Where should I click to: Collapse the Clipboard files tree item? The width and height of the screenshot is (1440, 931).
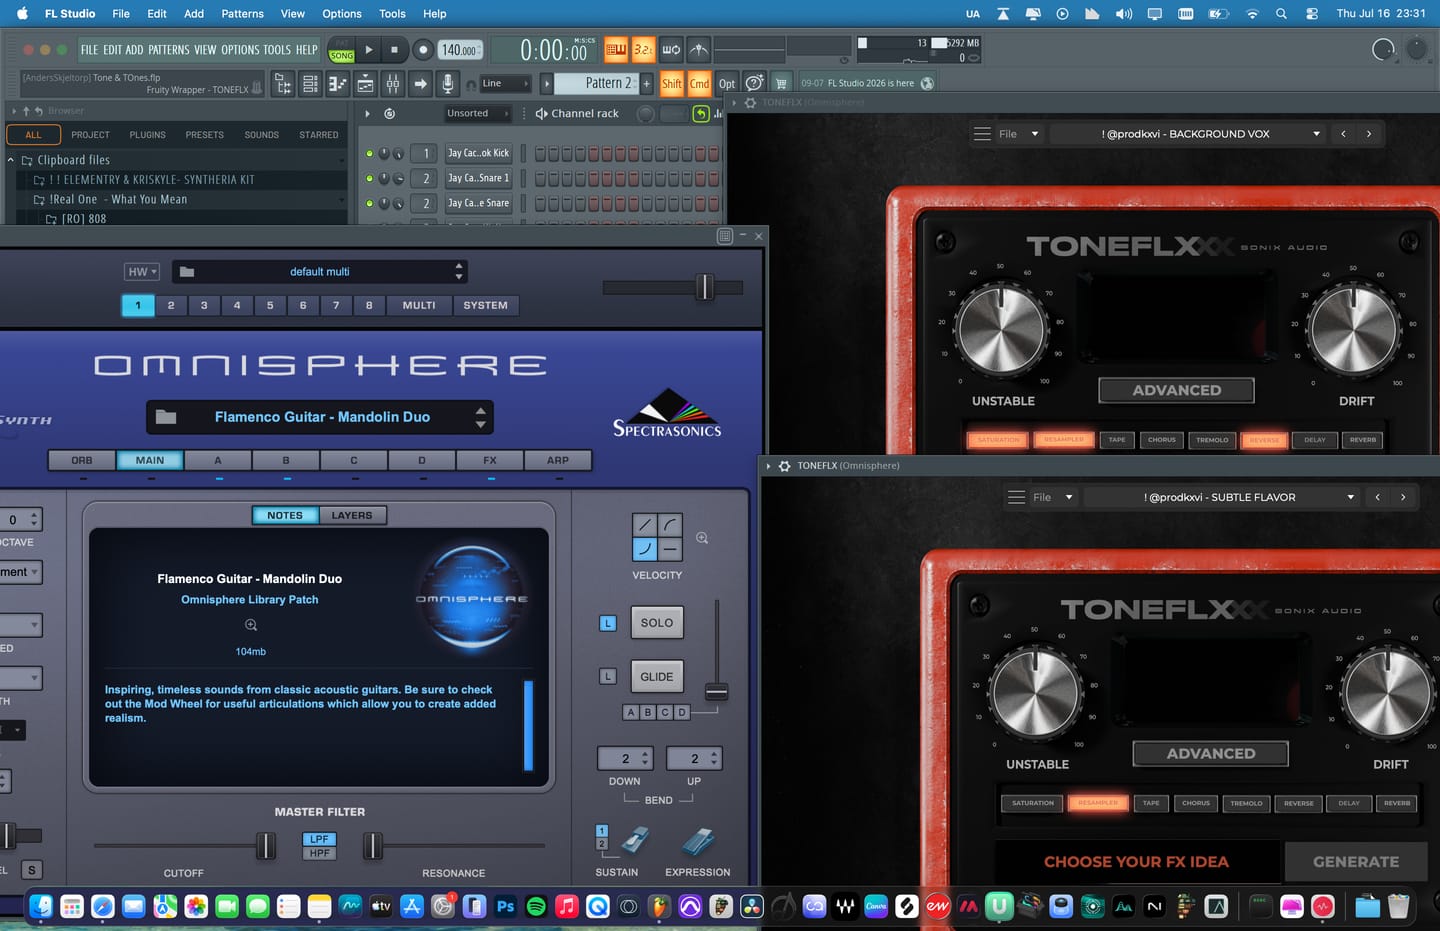11,160
